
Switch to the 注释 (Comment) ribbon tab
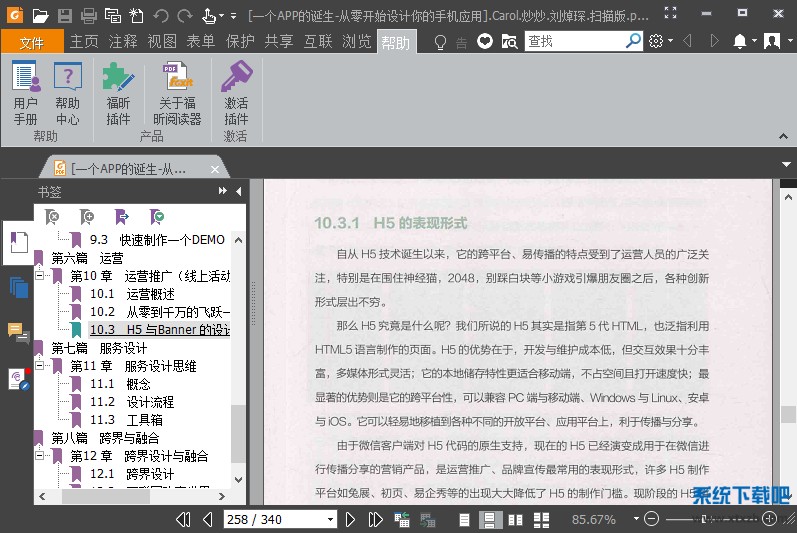[x=123, y=42]
